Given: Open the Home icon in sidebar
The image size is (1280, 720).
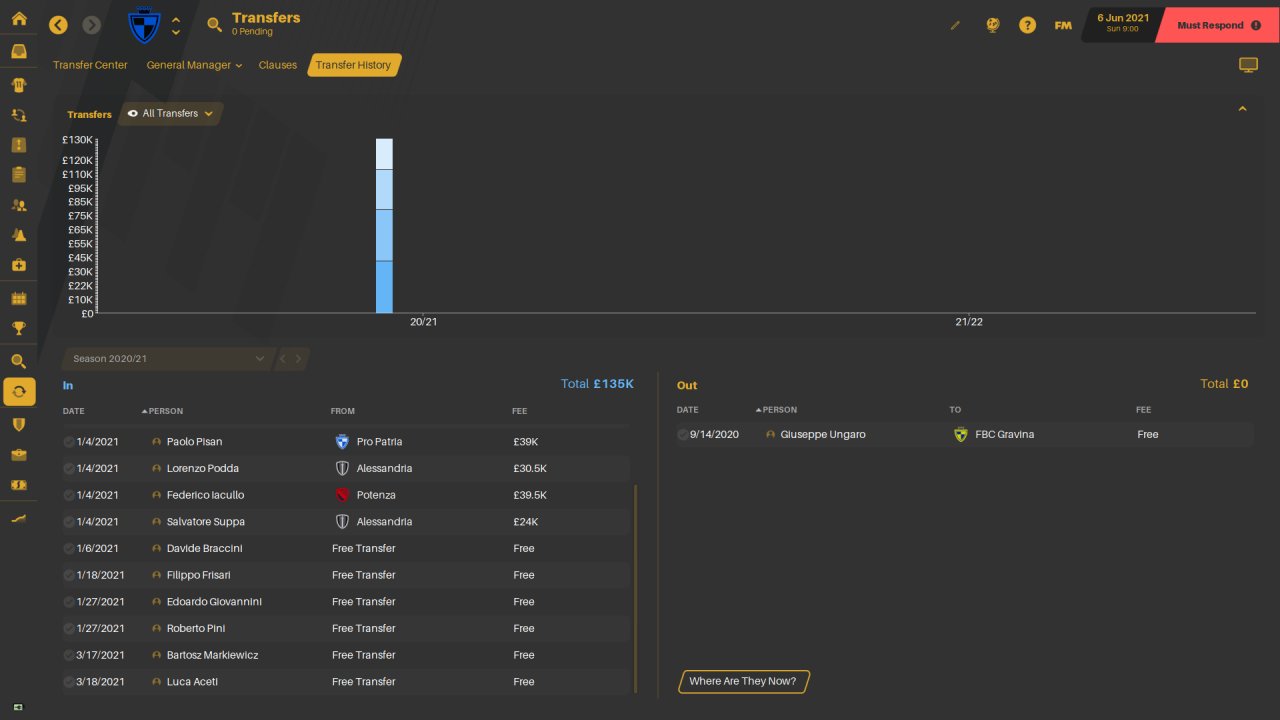Looking at the screenshot, I should pyautogui.click(x=19, y=18).
